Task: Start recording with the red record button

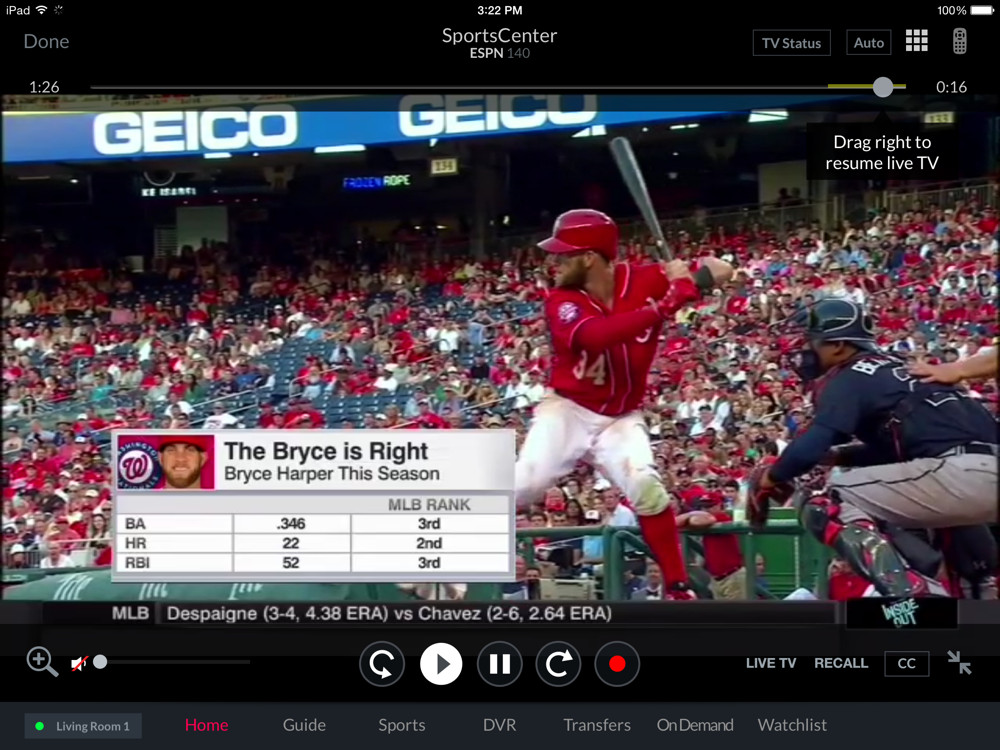Action: (617, 664)
